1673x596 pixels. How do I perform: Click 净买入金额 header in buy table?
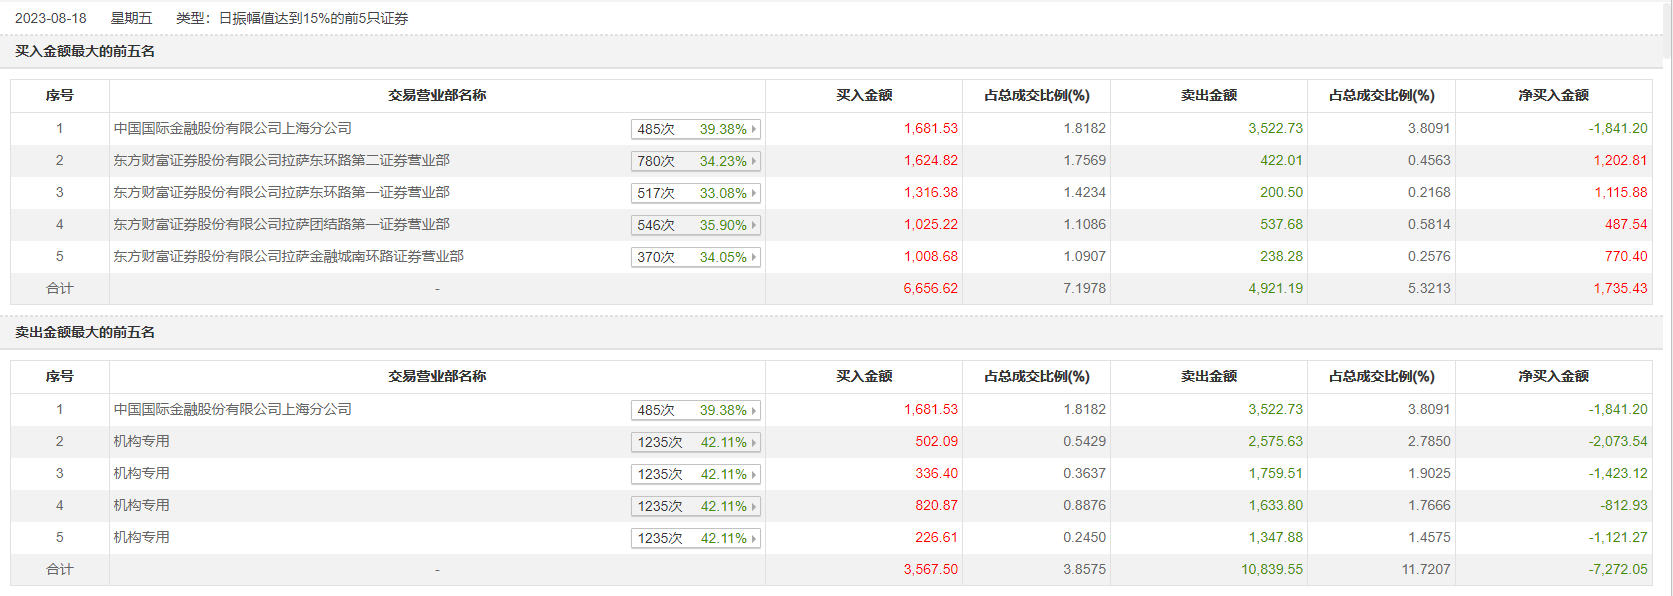[x=1553, y=95]
